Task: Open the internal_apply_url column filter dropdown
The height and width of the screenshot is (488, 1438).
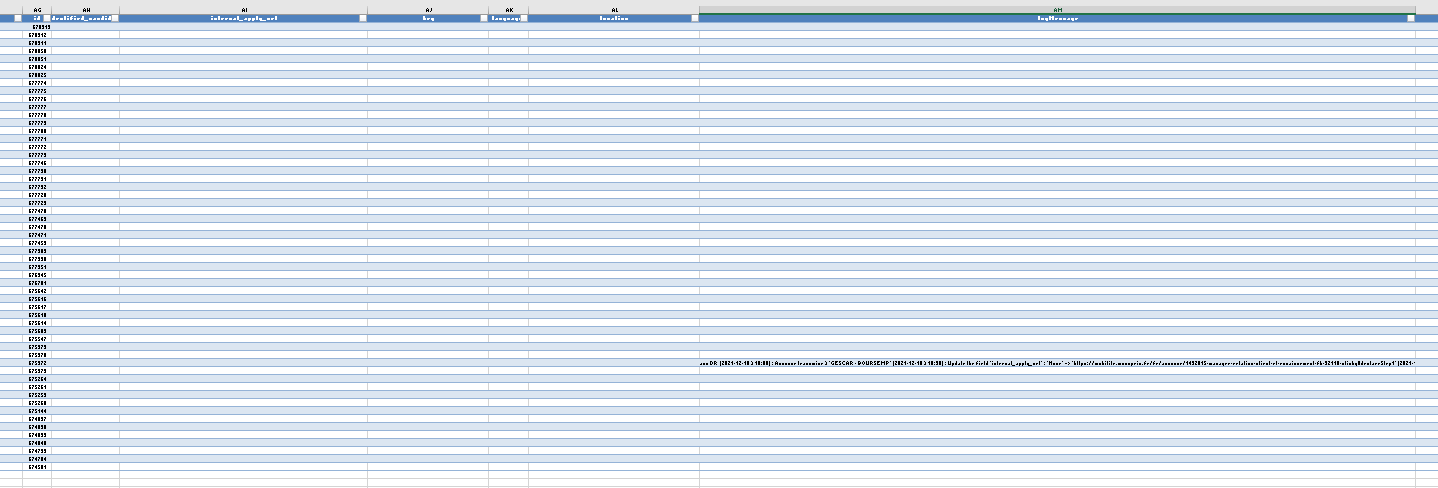Action: 362,18
